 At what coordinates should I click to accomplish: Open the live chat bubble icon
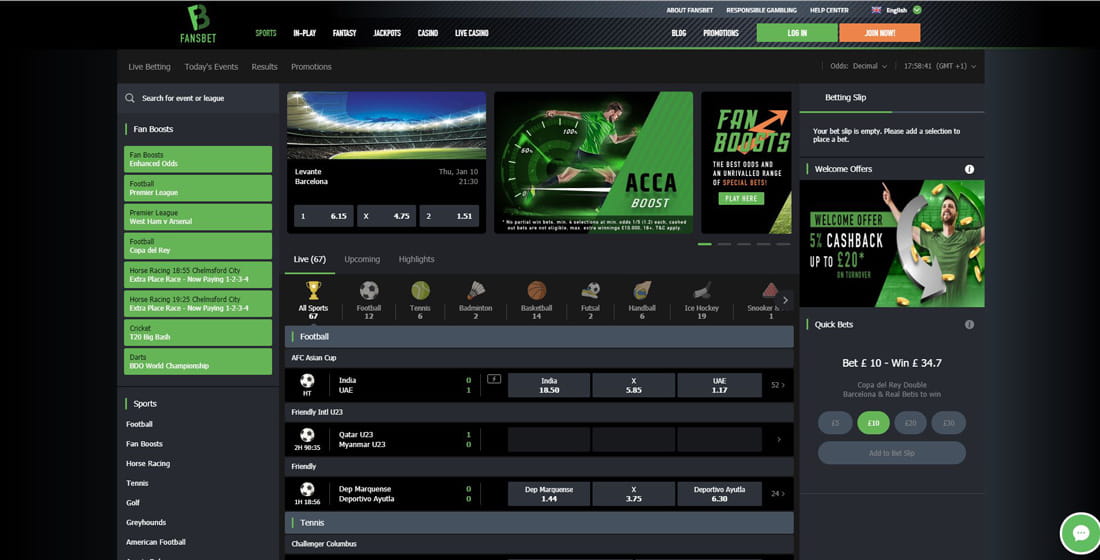(x=1080, y=534)
